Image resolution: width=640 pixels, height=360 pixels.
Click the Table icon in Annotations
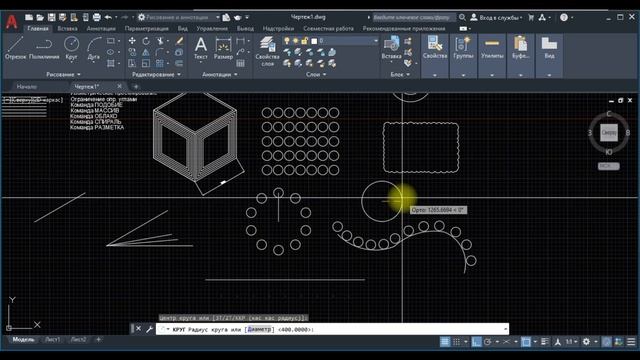[240, 63]
